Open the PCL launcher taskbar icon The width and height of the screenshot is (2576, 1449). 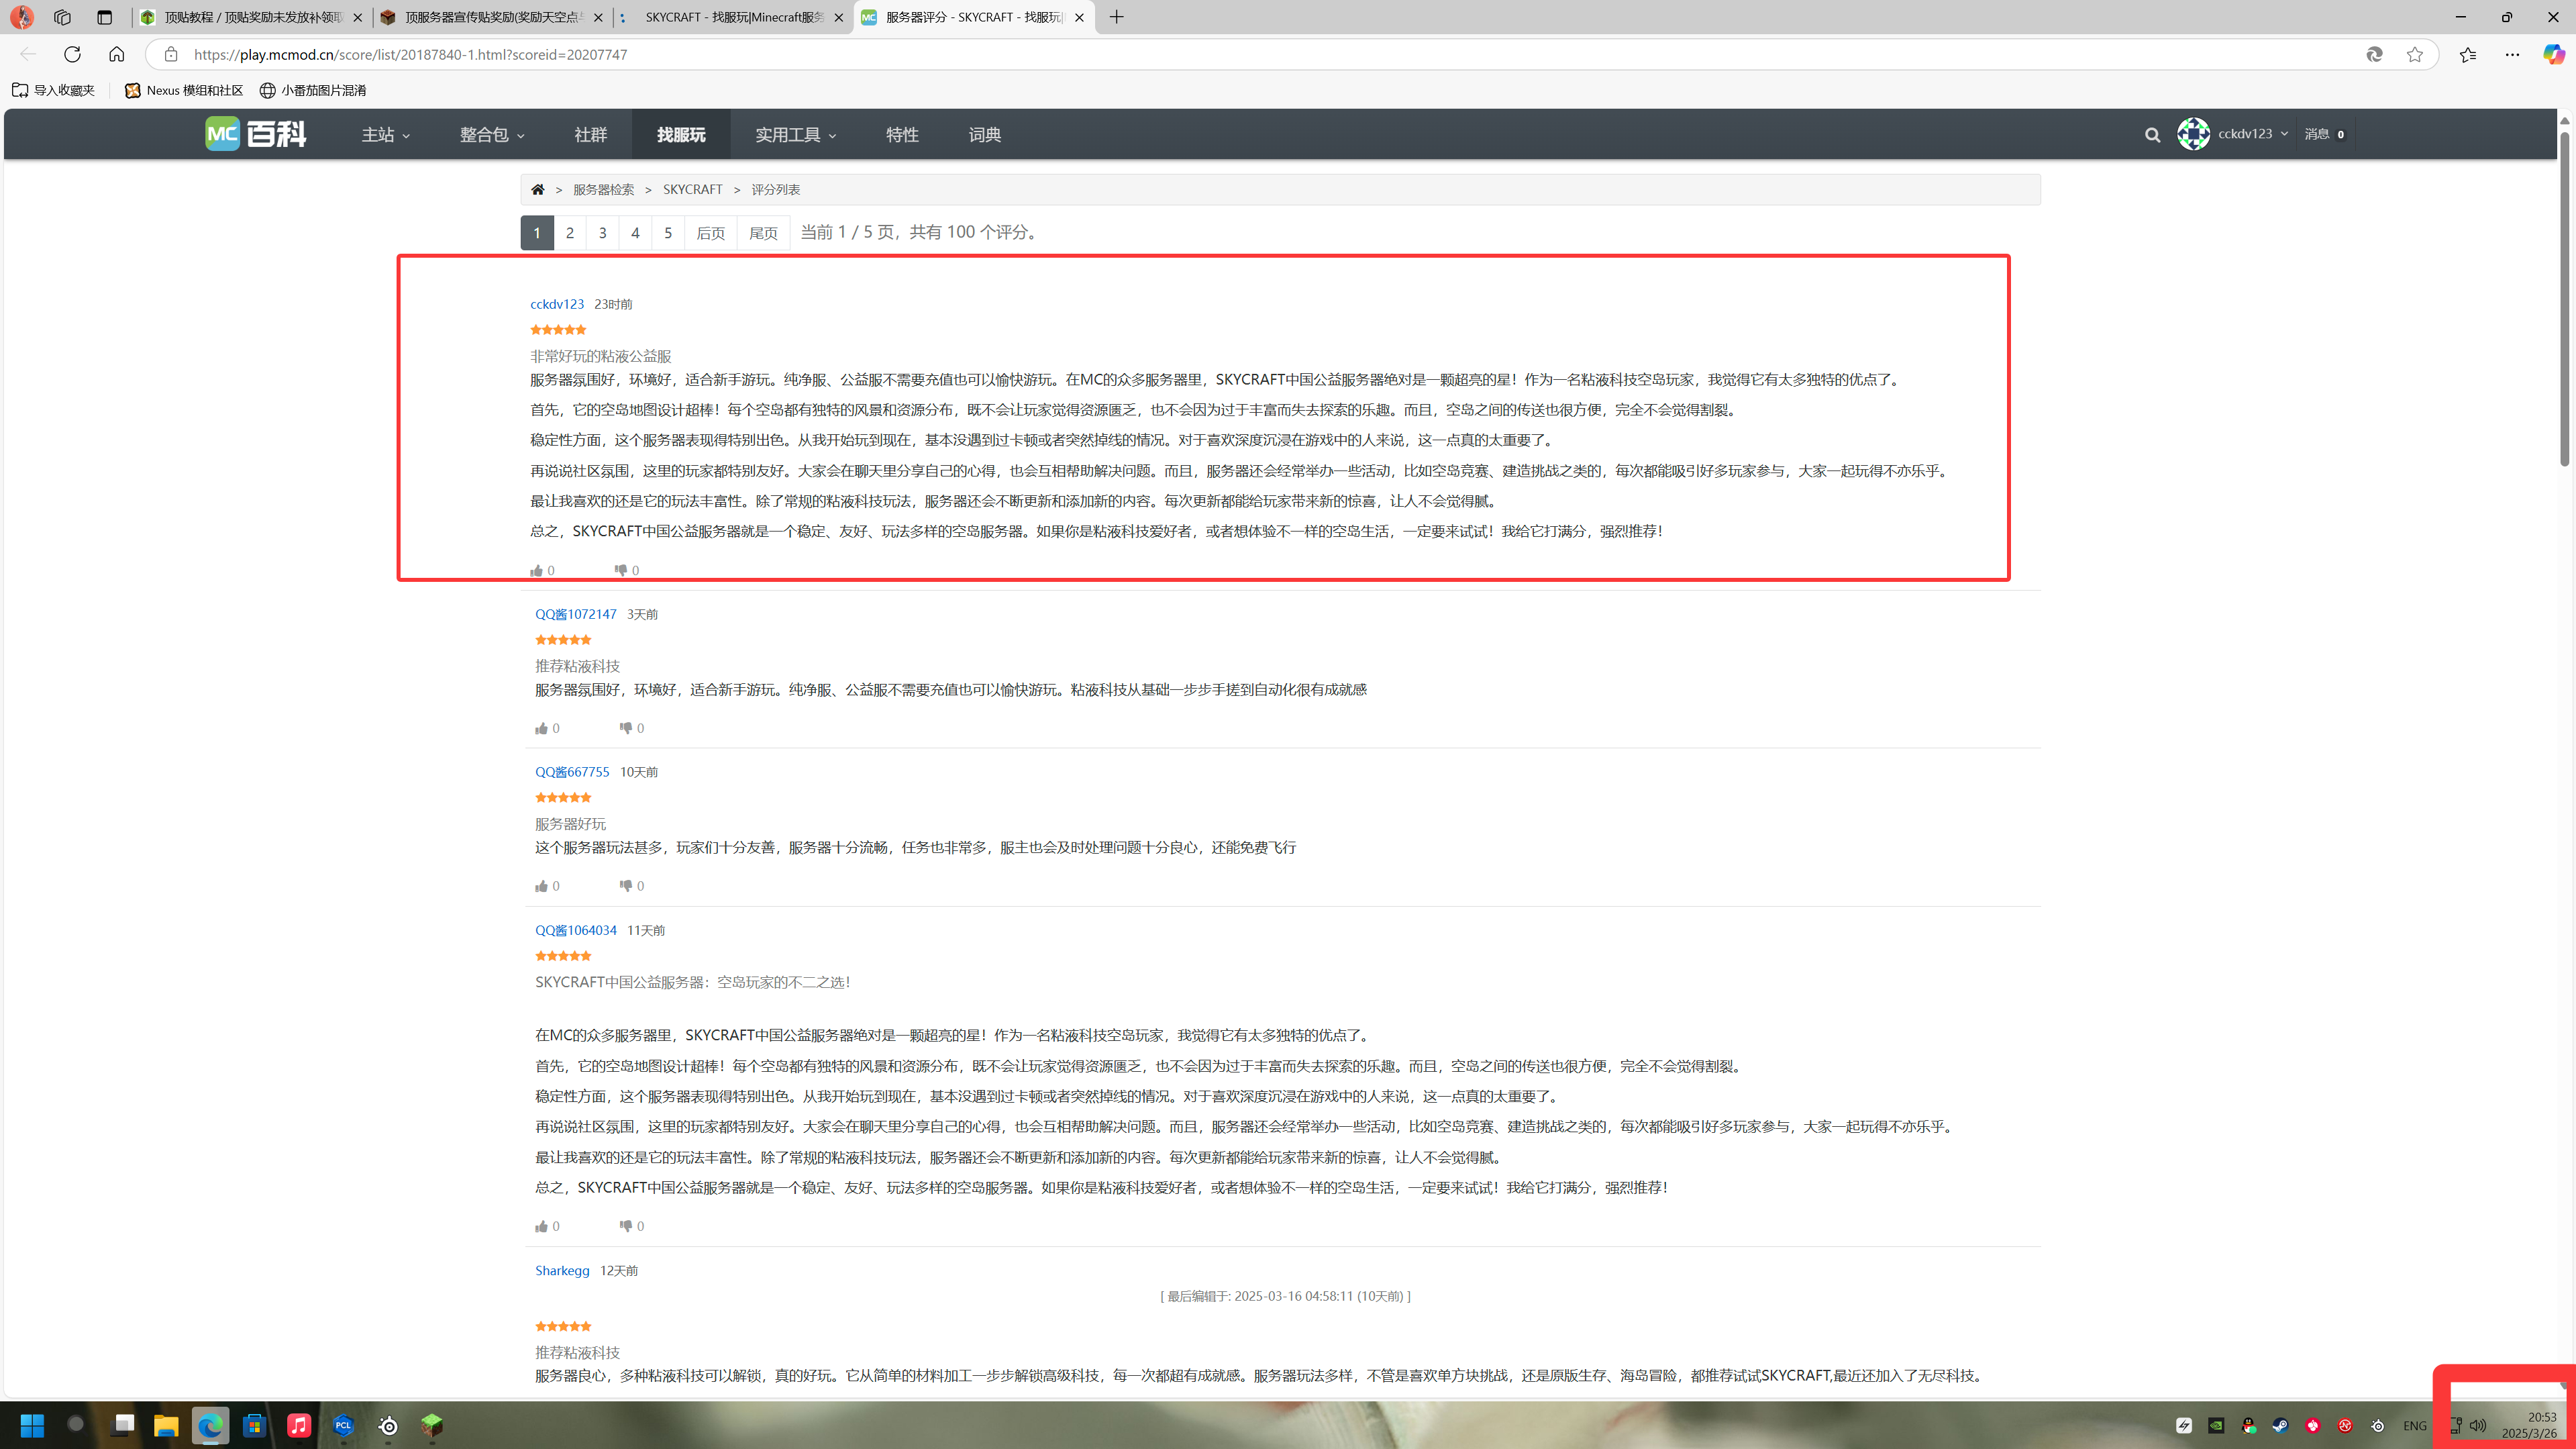[x=343, y=1425]
